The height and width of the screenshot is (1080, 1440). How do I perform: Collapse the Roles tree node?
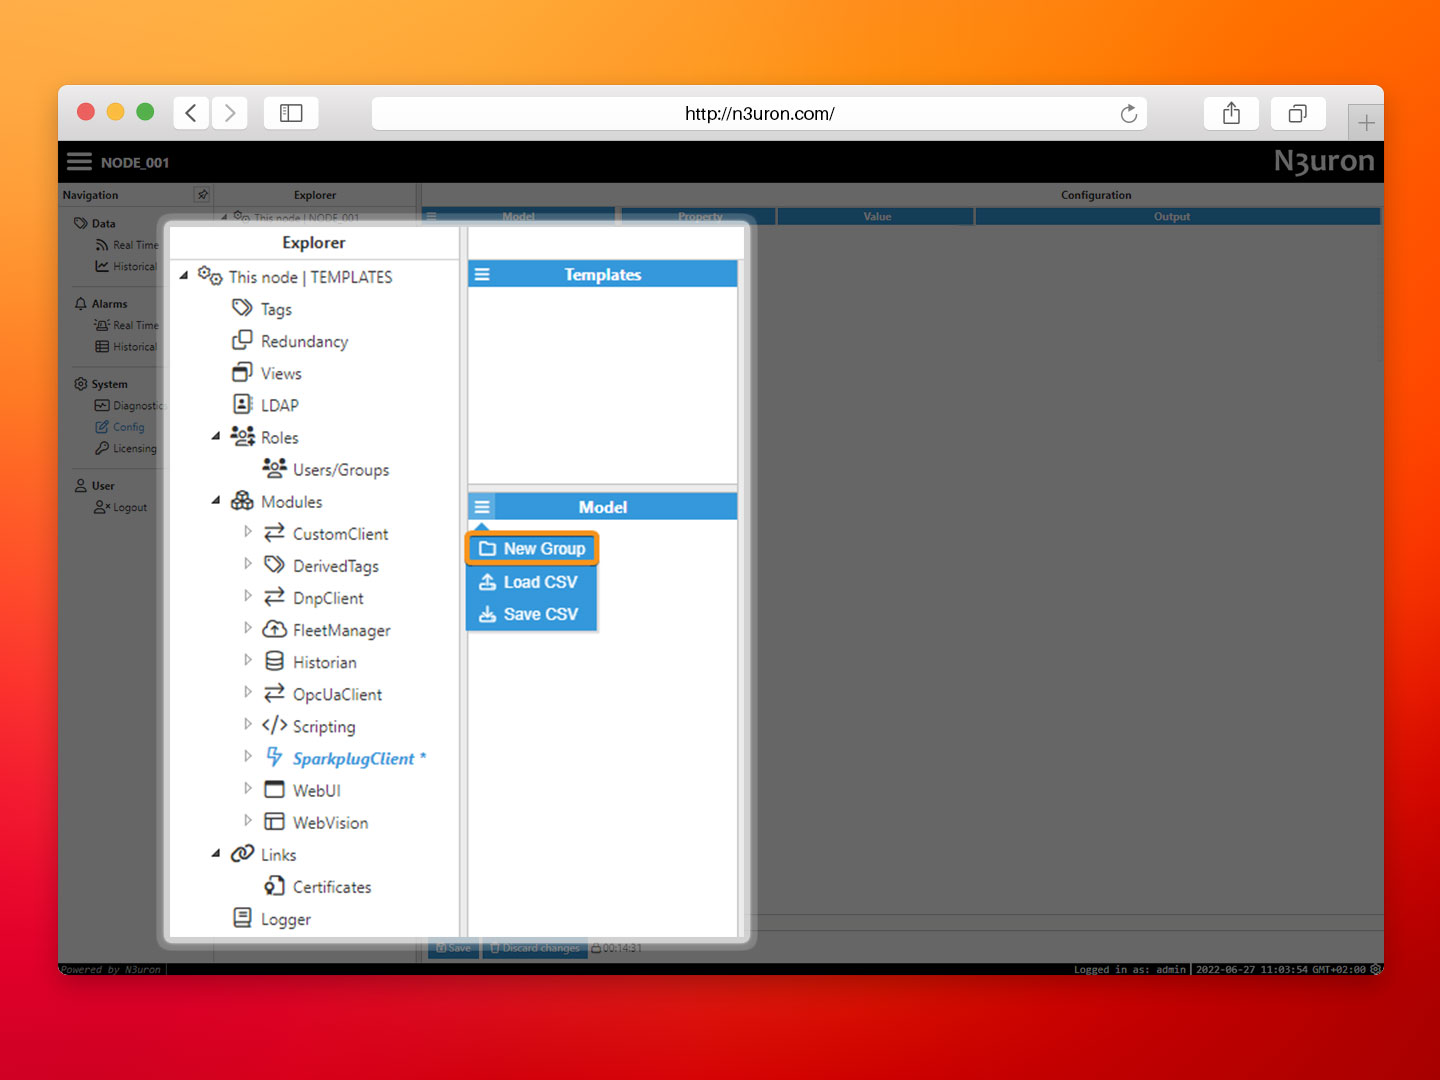[x=216, y=436]
